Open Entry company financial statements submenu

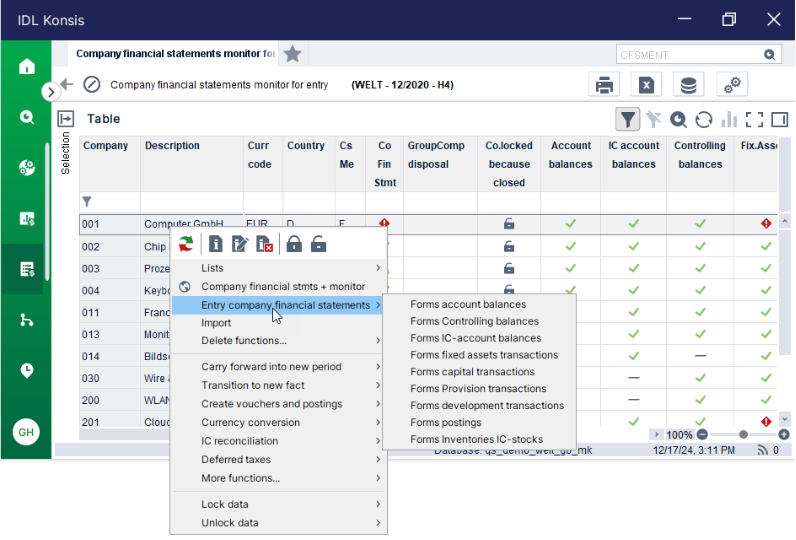pyautogui.click(x=277, y=305)
